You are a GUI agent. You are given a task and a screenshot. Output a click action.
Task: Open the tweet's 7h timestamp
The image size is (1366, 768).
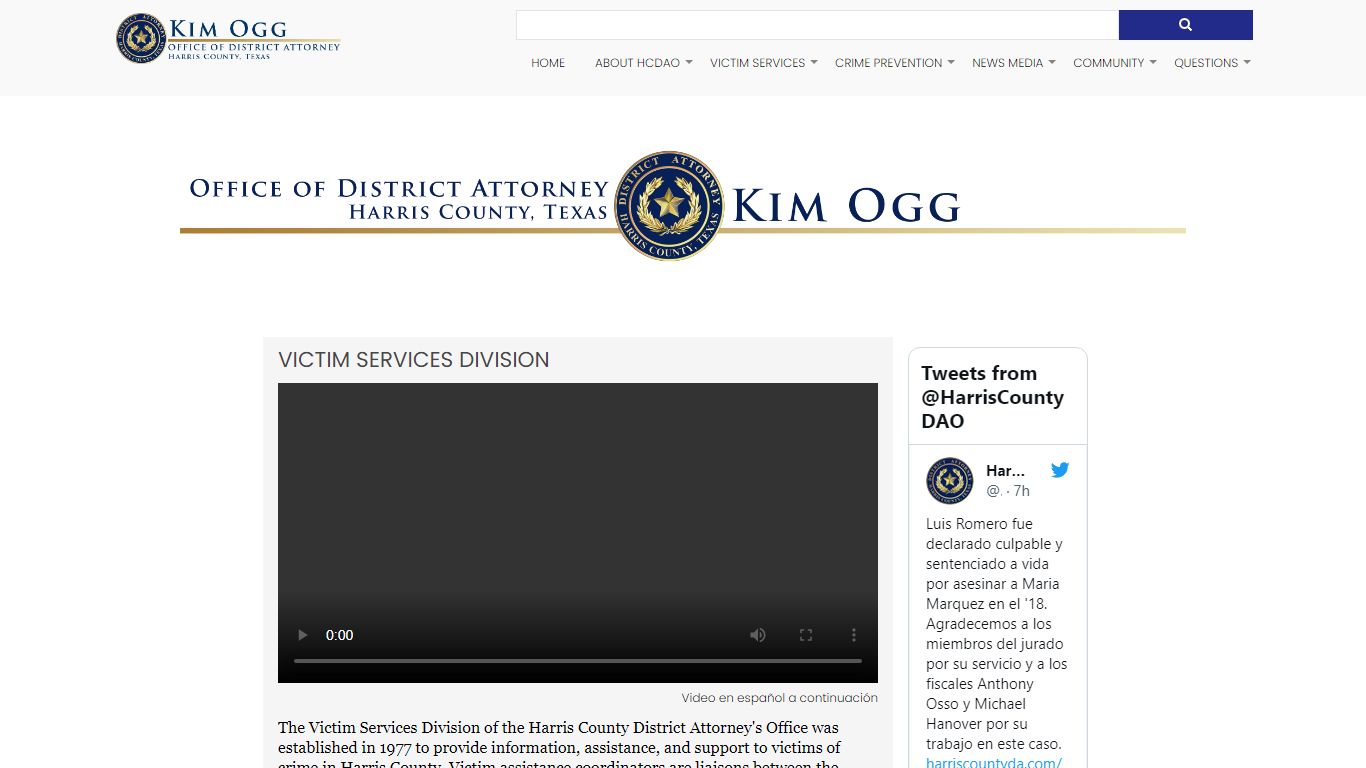pos(1021,491)
